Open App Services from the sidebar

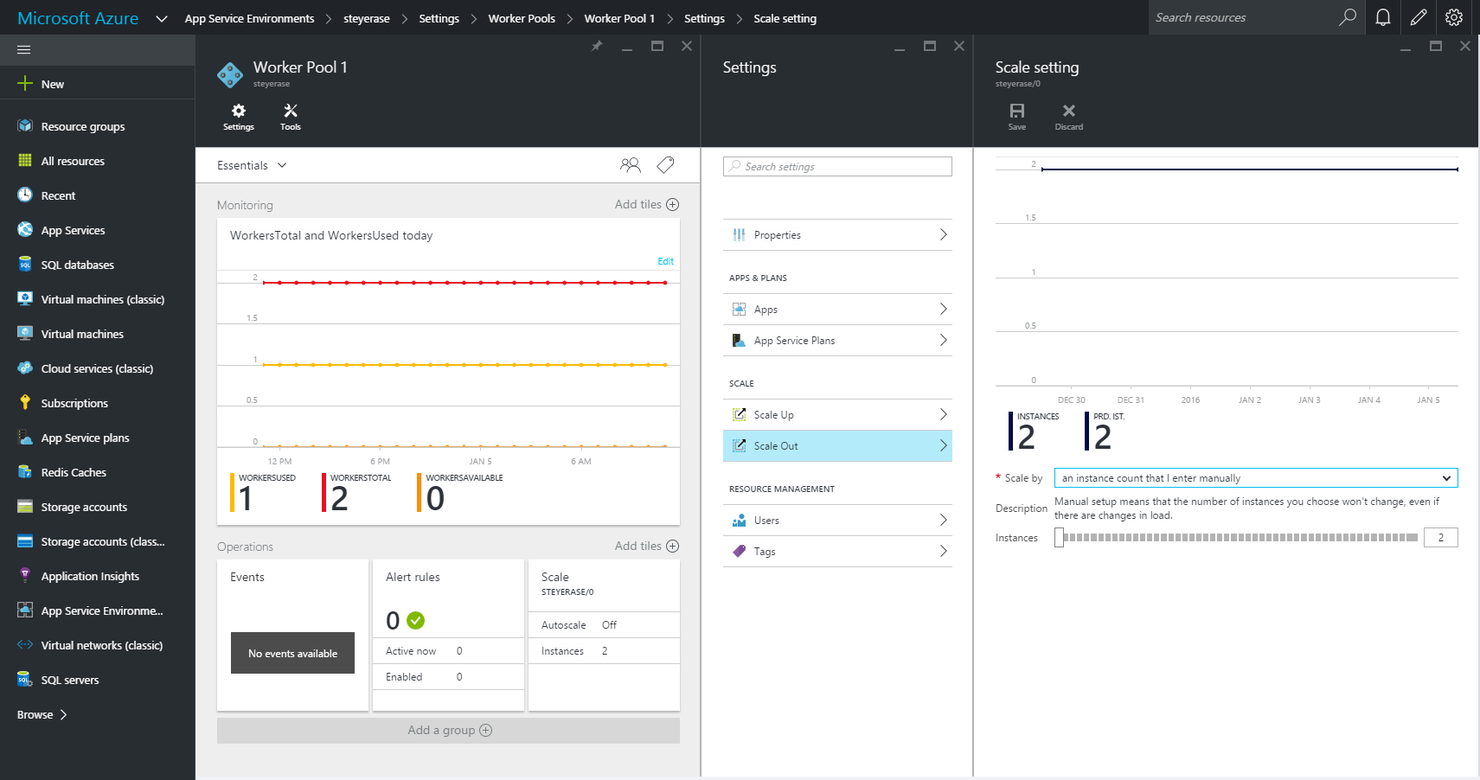point(74,229)
